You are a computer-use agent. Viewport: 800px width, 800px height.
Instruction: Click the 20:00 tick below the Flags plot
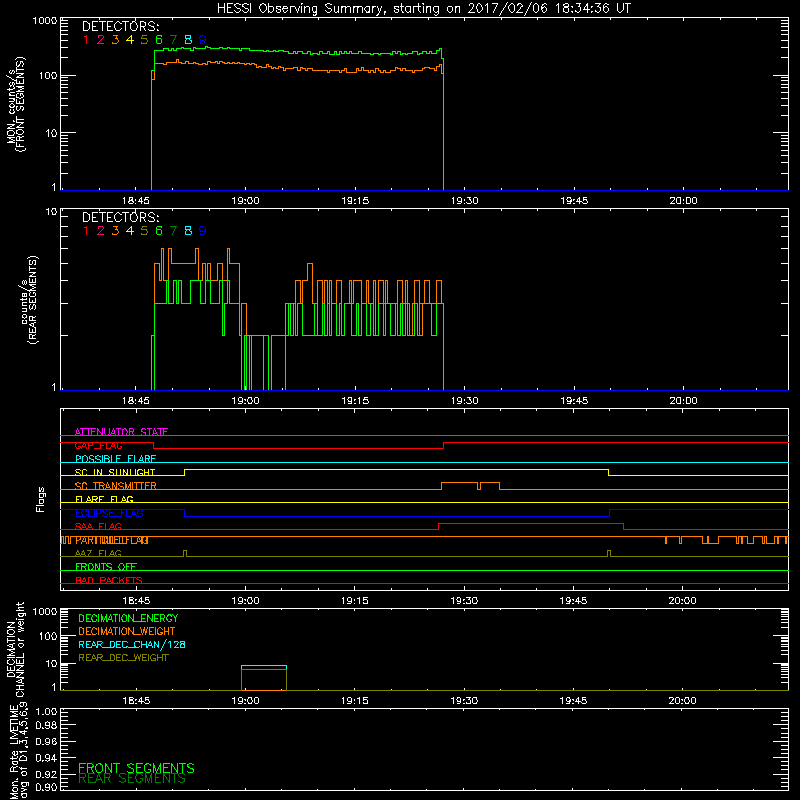(683, 601)
